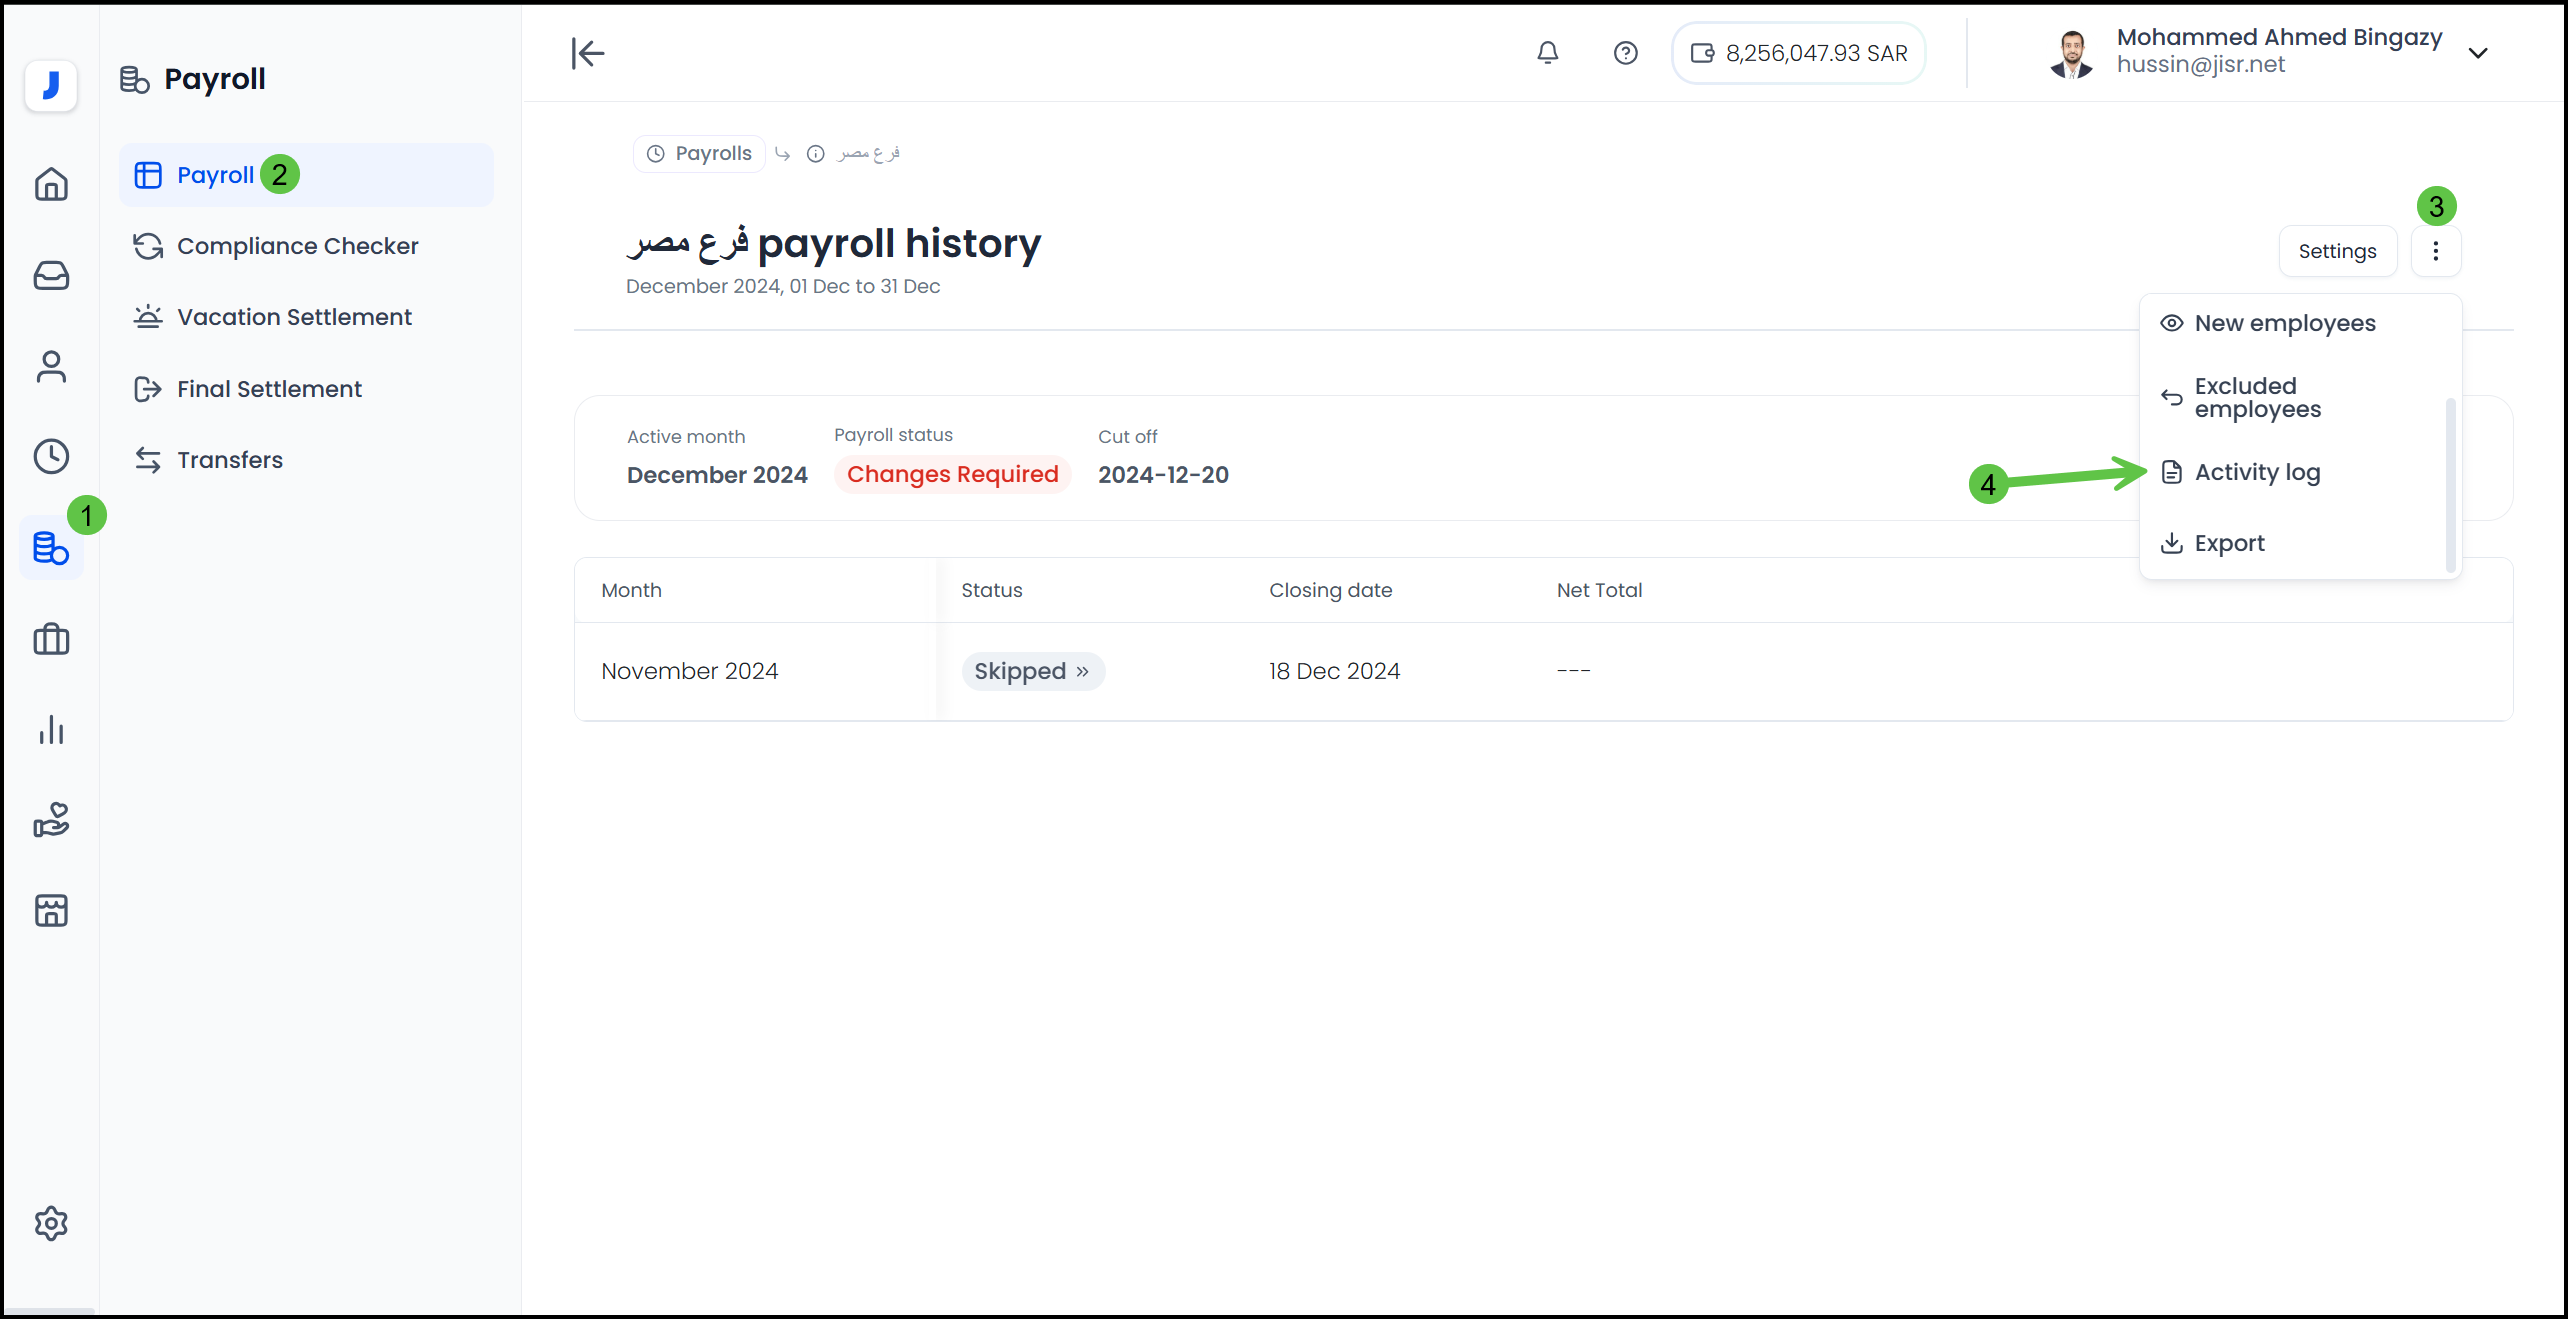Screen dimensions: 2568x1319
Task: Select Activity log from the menu
Action: 2258,471
